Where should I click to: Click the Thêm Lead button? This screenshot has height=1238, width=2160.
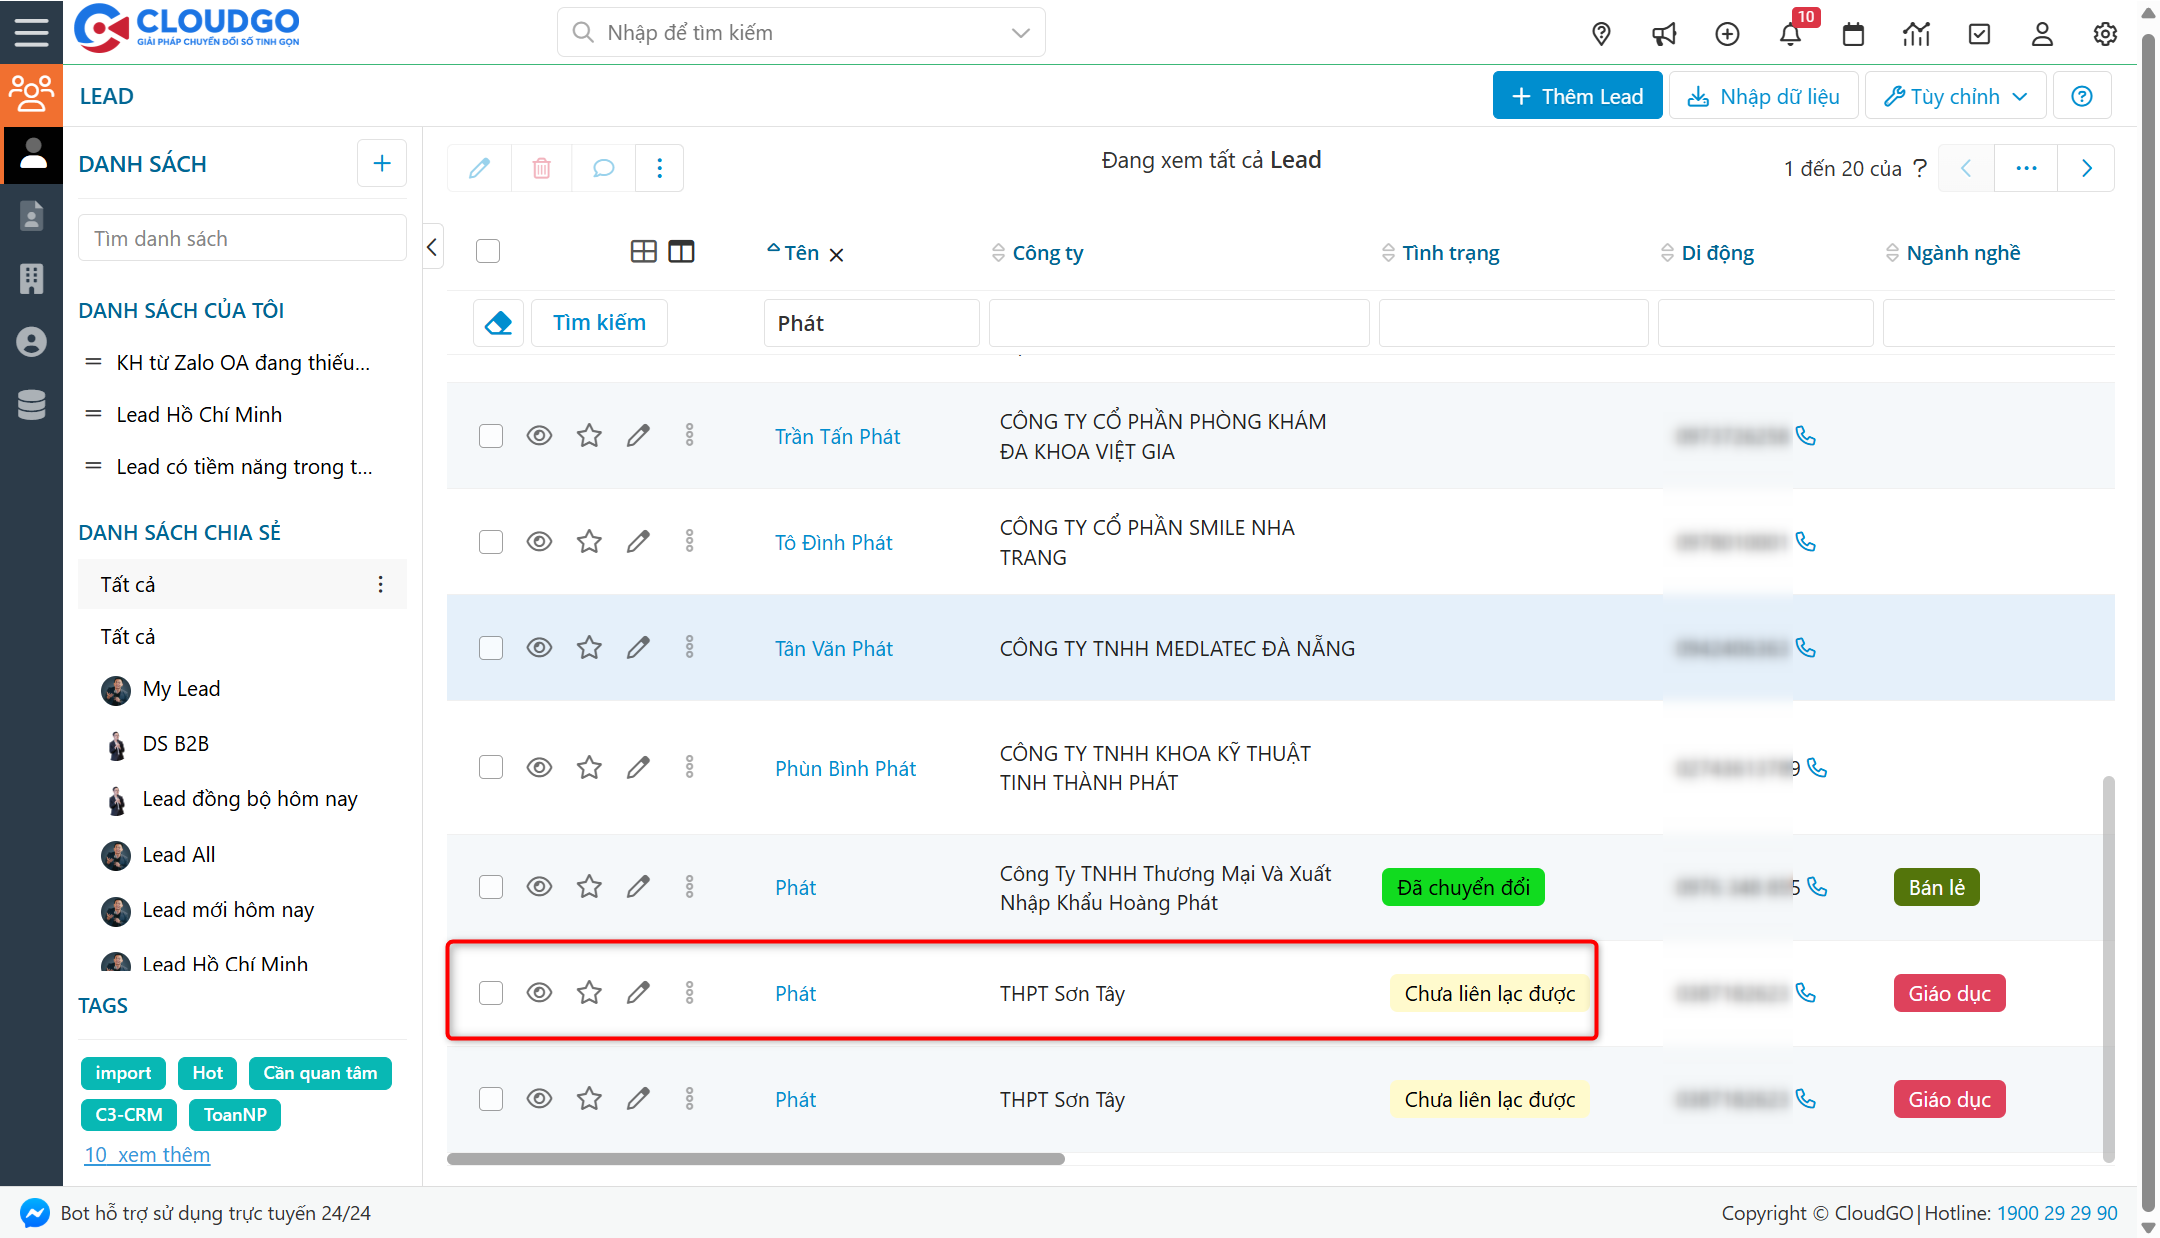click(x=1577, y=96)
